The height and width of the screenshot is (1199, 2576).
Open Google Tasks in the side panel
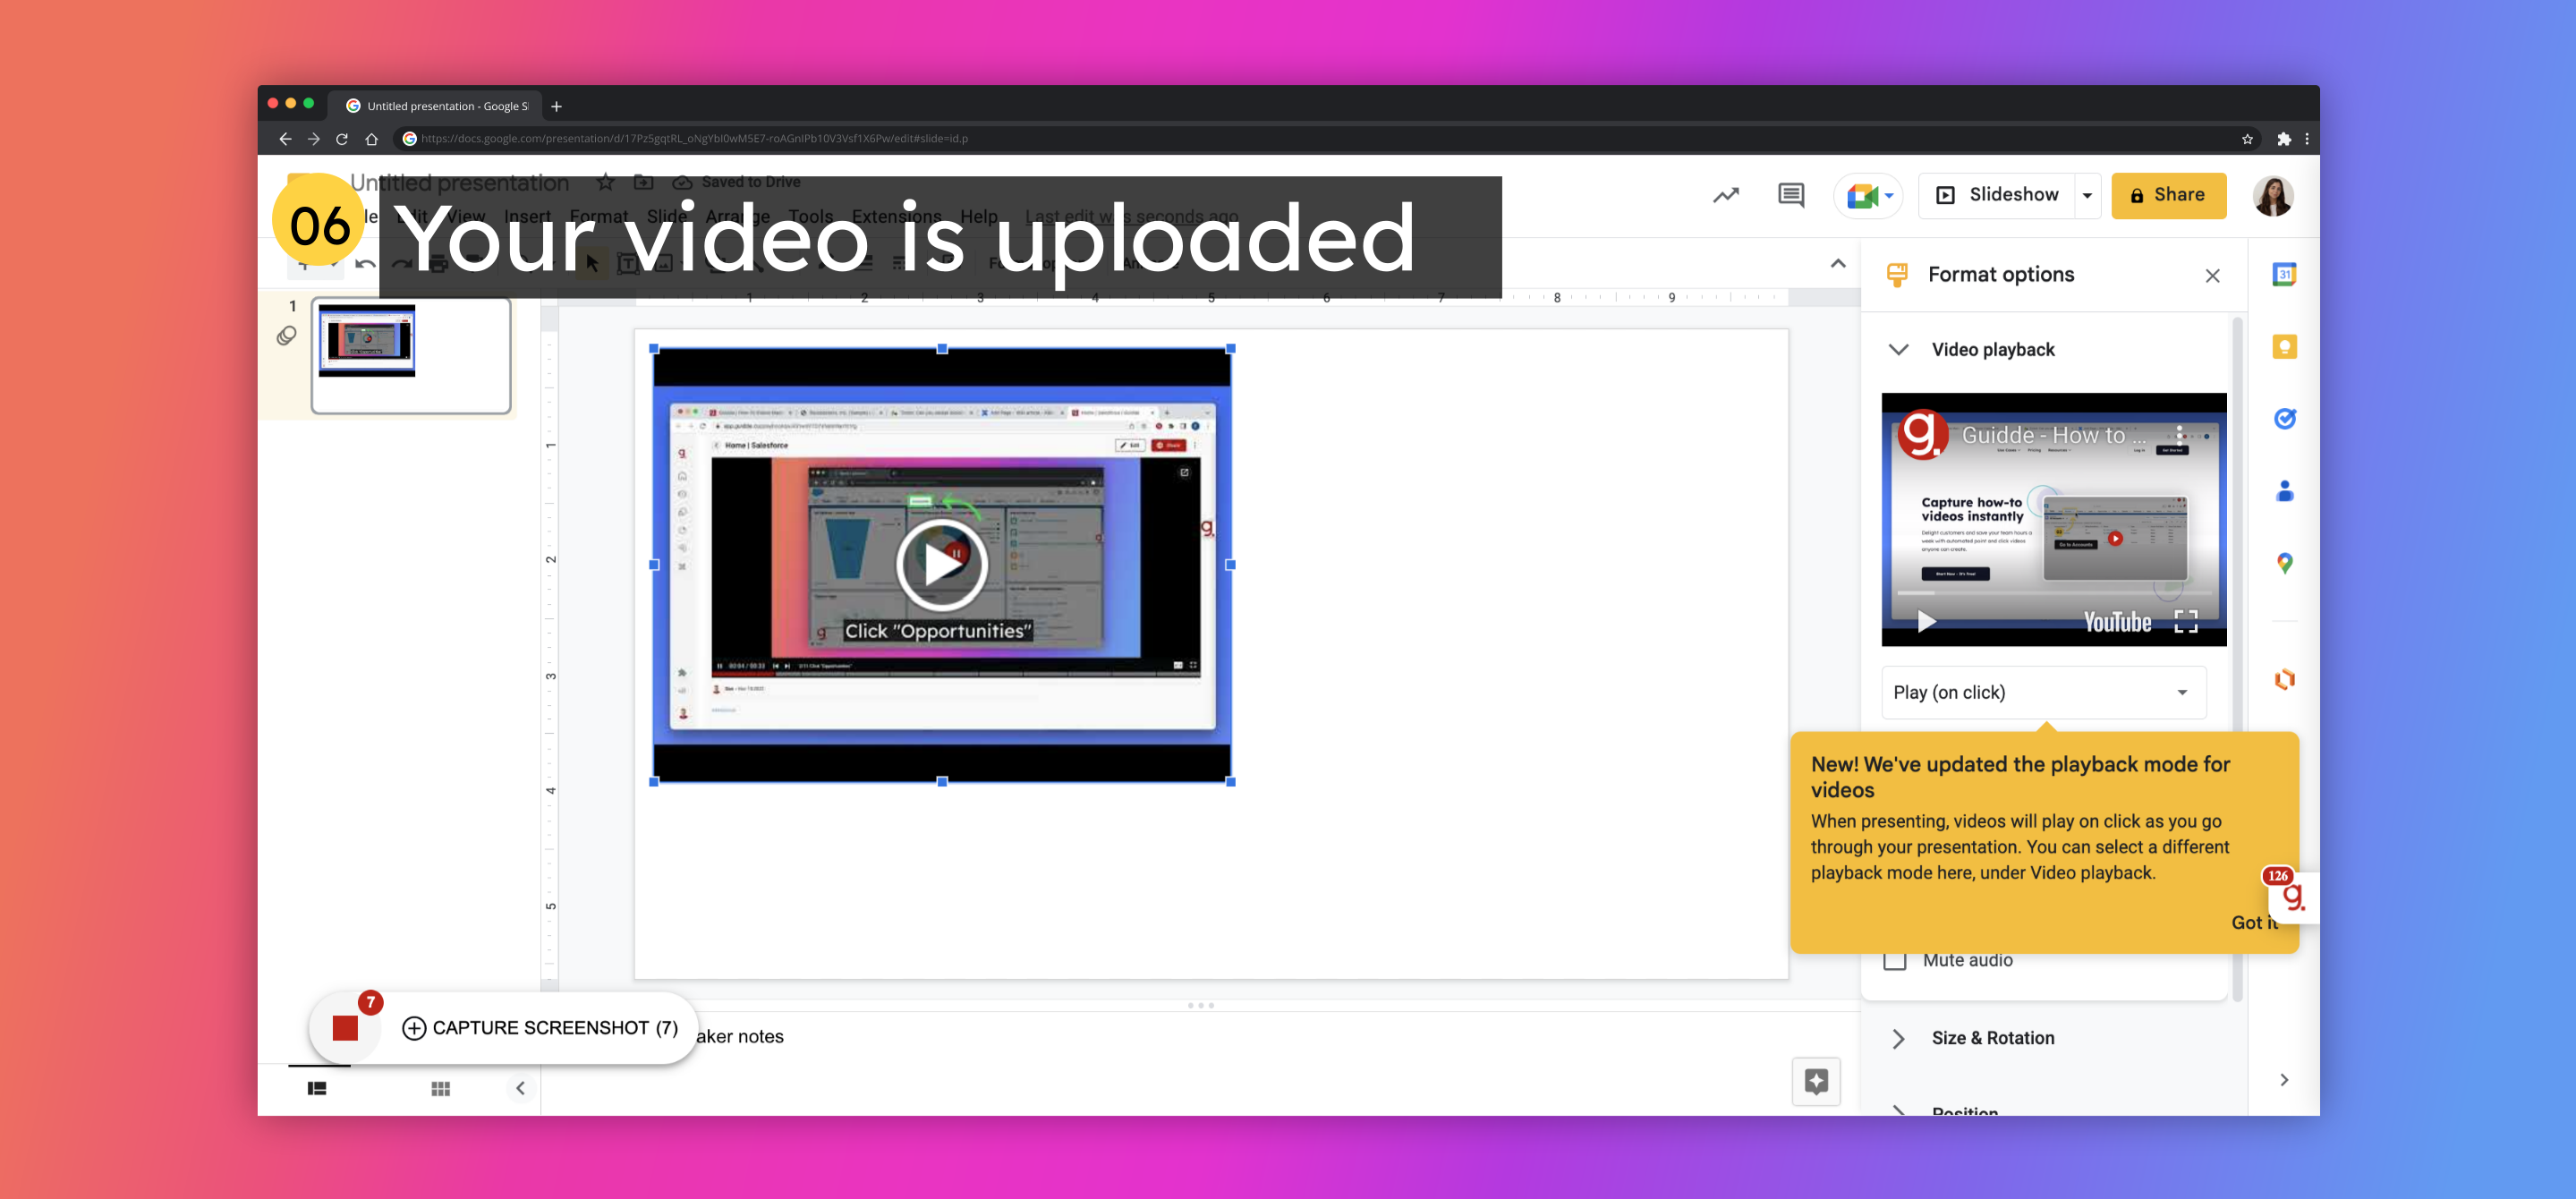(2283, 419)
